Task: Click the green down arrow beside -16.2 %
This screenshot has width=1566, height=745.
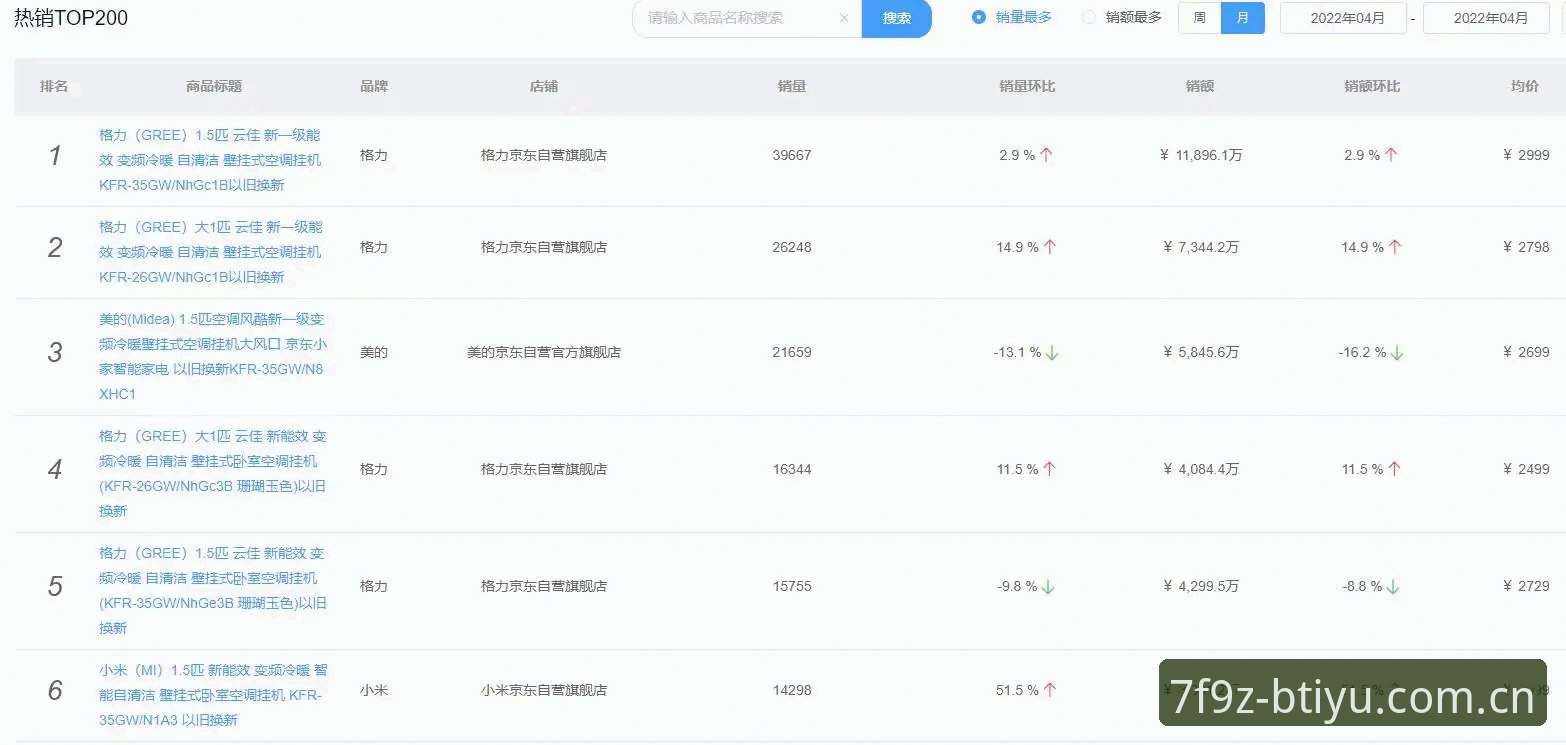Action: point(1398,352)
